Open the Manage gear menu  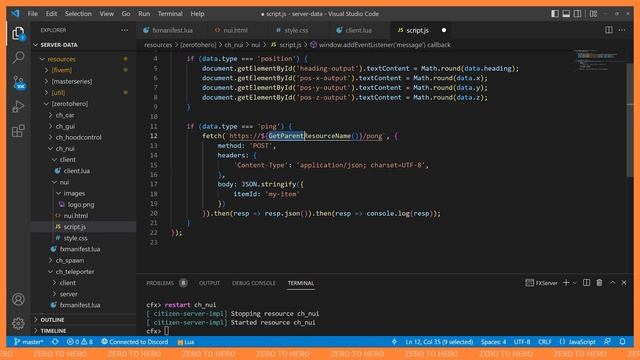pyautogui.click(x=18, y=323)
